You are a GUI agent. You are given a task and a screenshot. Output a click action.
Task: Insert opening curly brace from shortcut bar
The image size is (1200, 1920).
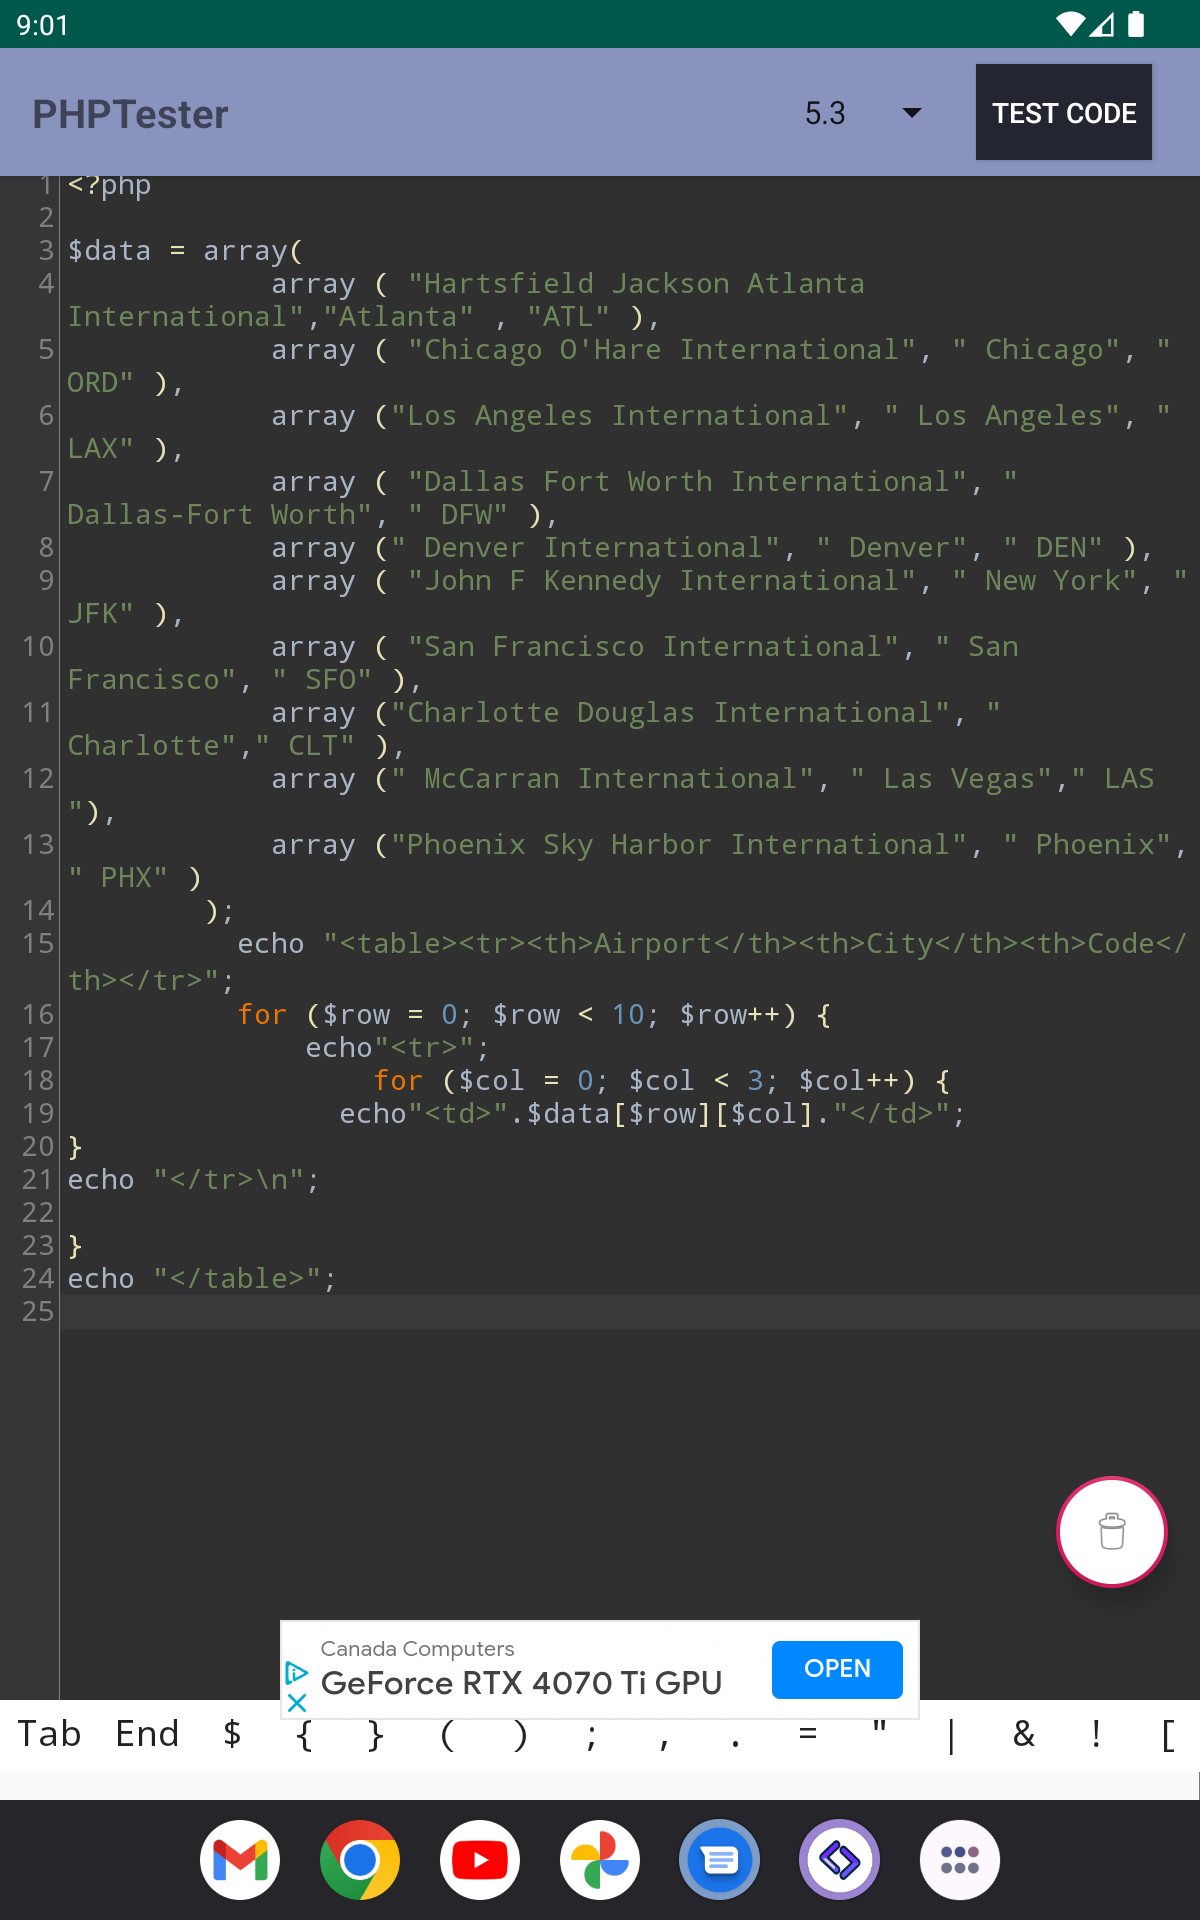[x=304, y=1734]
